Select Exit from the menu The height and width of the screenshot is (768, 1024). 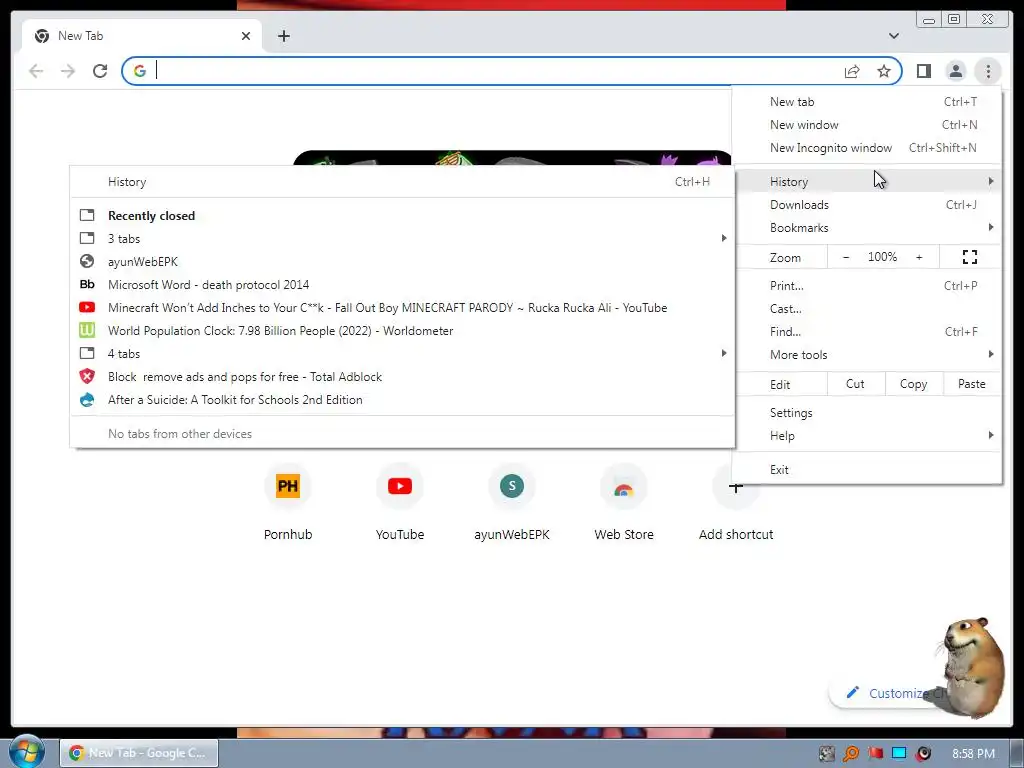[x=869, y=470]
